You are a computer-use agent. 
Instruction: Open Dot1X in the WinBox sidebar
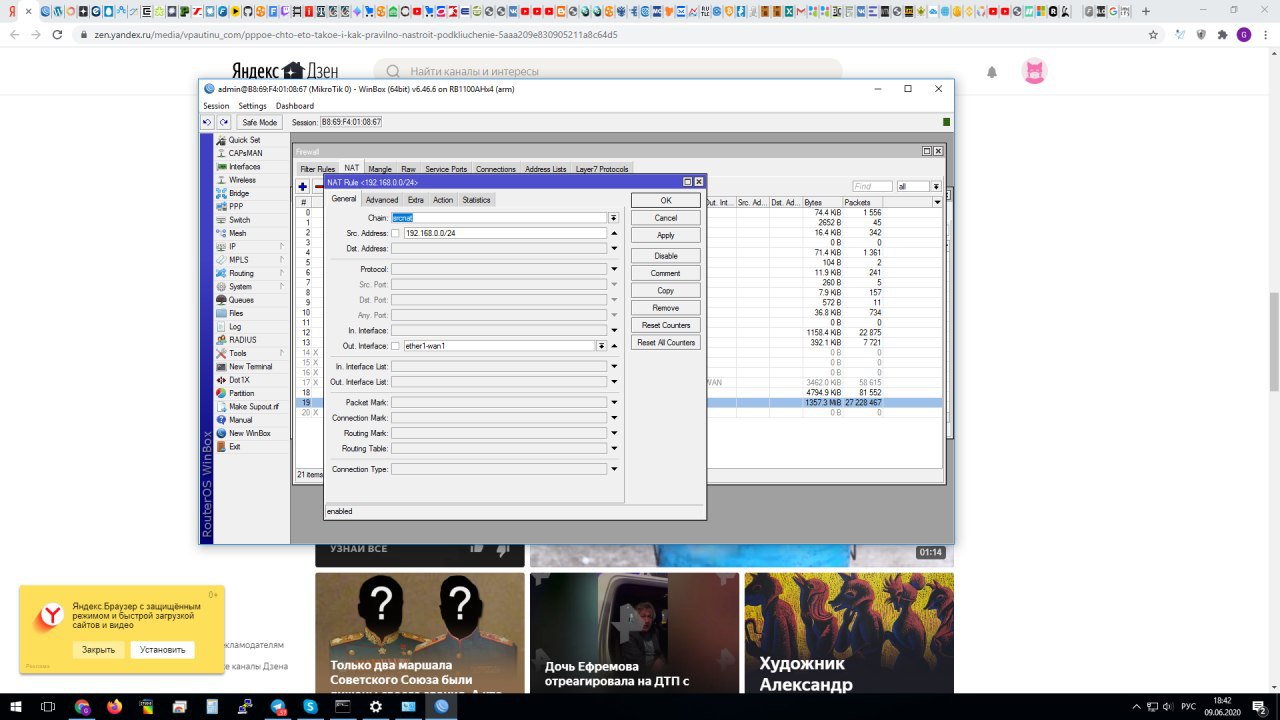(x=239, y=380)
